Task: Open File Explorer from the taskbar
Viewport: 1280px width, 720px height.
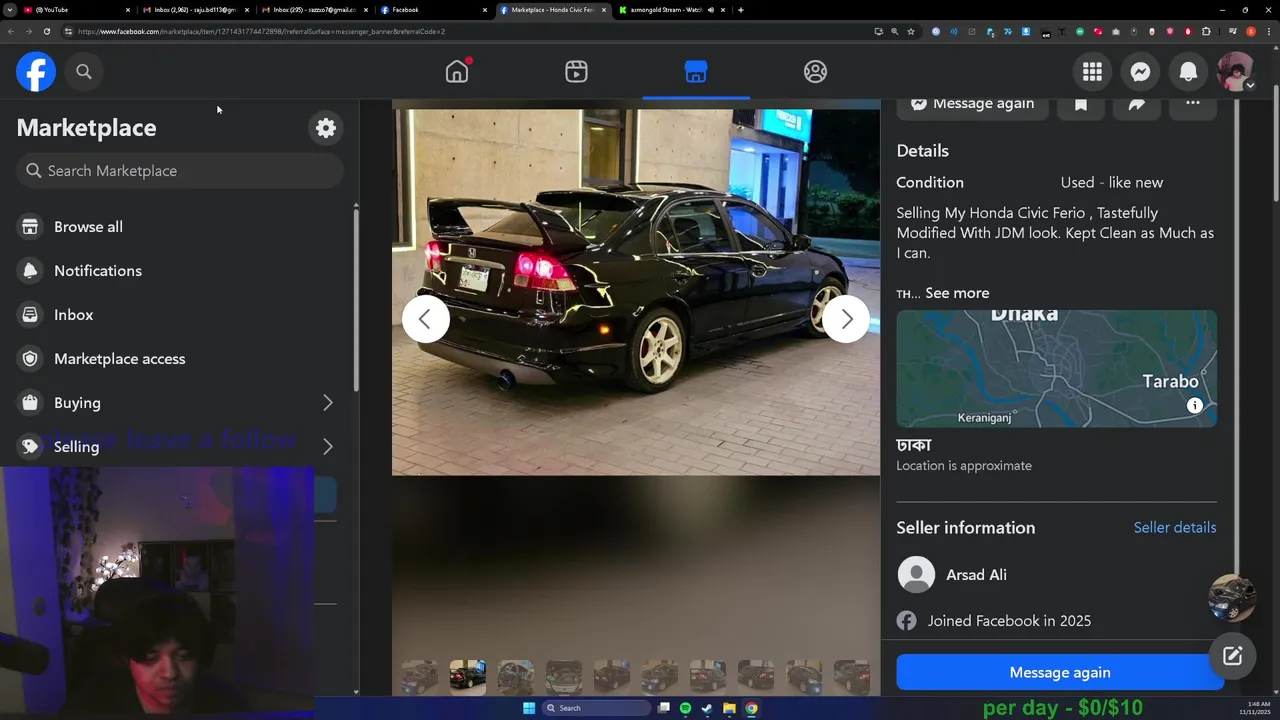Action: point(729,708)
